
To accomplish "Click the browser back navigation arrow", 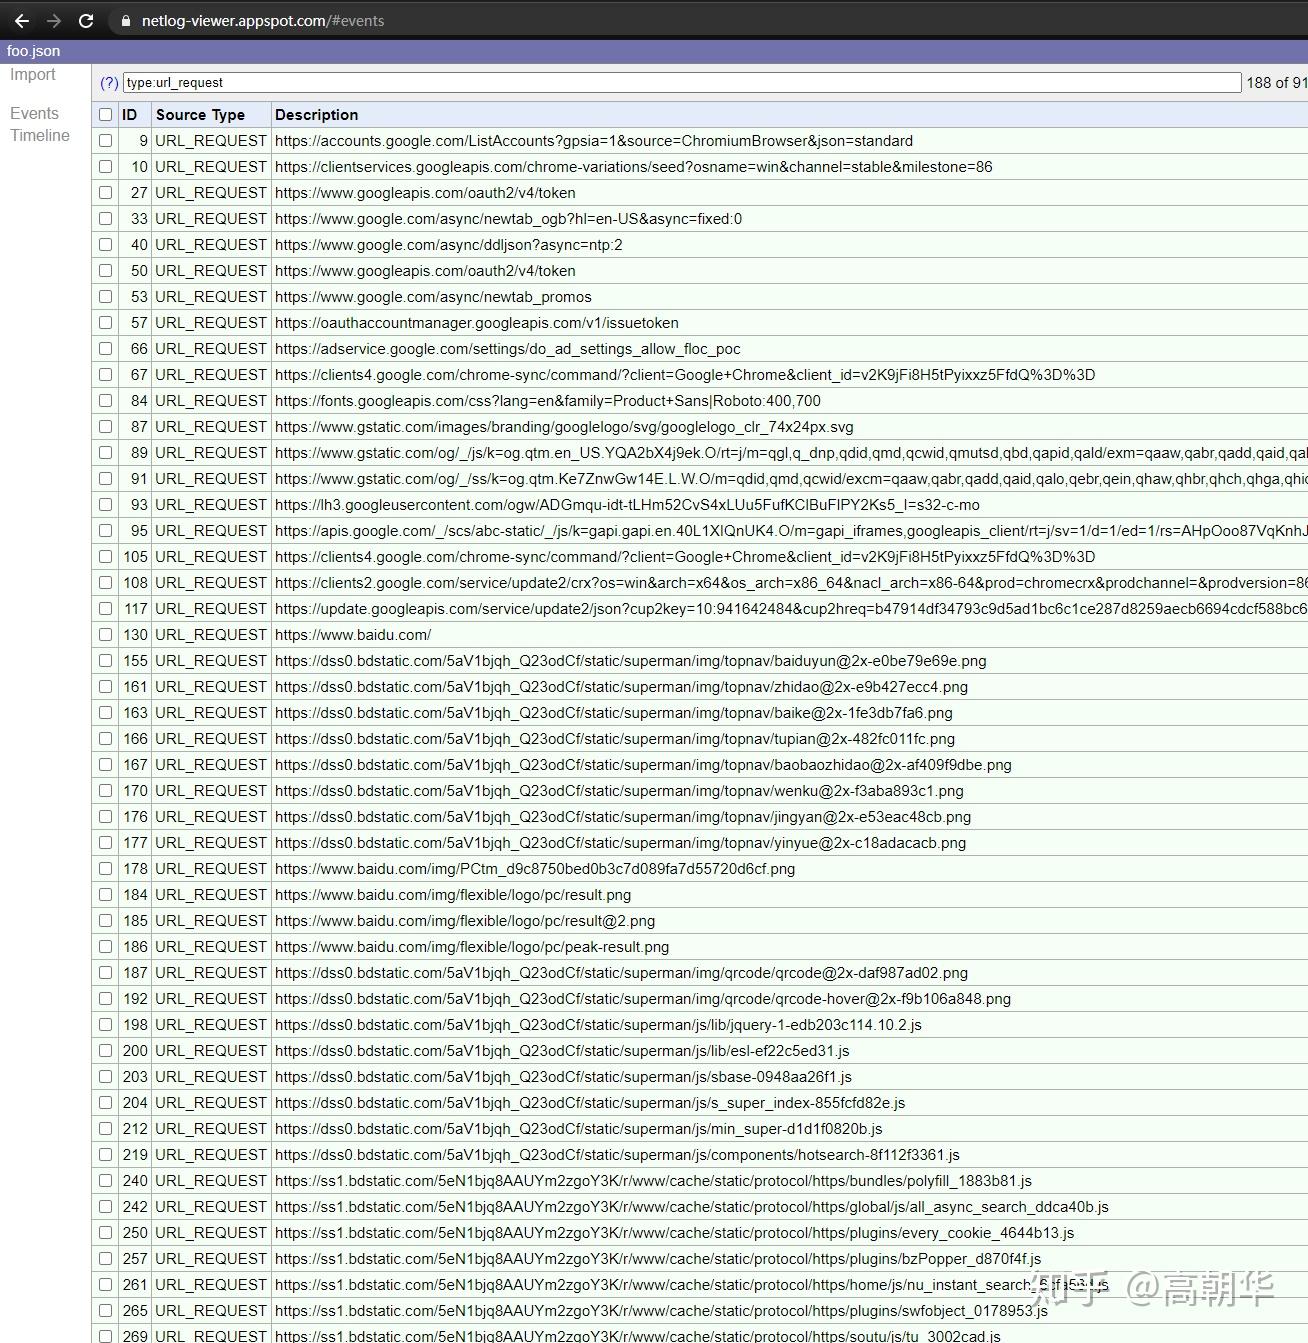I will (22, 20).
